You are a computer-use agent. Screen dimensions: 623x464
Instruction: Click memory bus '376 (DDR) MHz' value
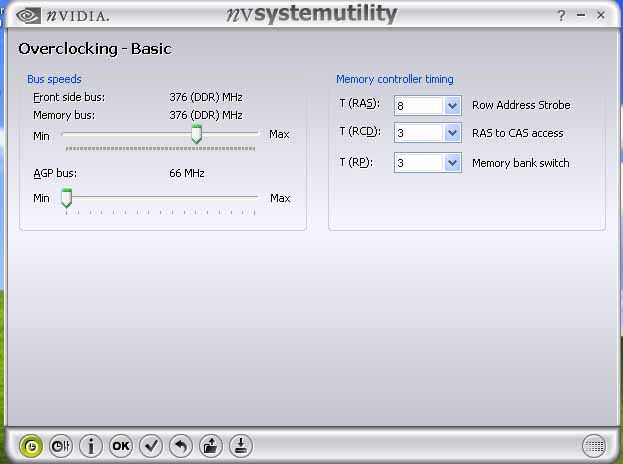(x=206, y=115)
